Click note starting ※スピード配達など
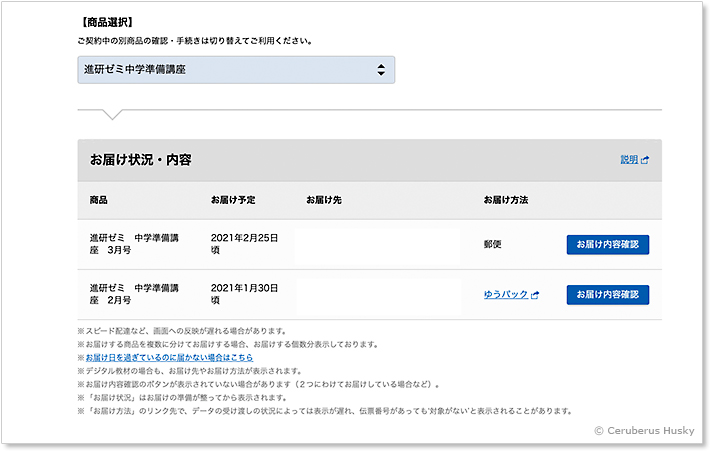Screen dimensions: 710x451 tap(182, 331)
